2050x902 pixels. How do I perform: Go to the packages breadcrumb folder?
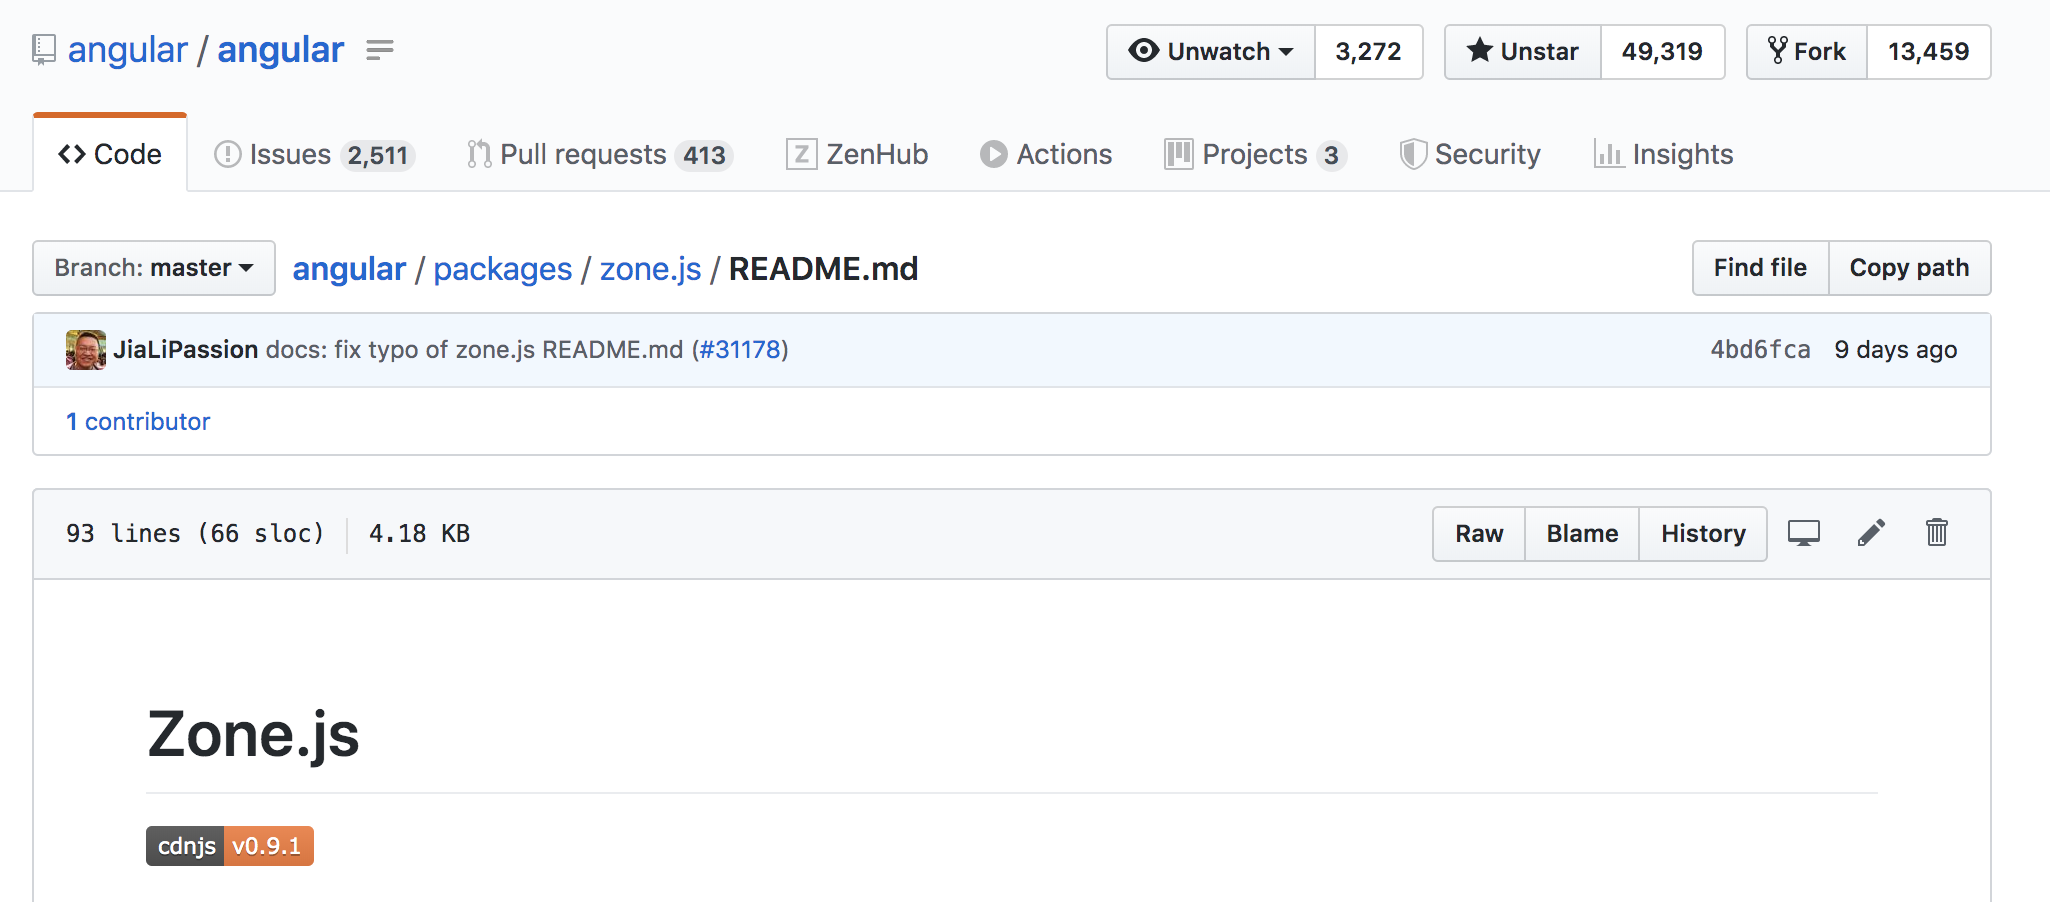coord(503,269)
